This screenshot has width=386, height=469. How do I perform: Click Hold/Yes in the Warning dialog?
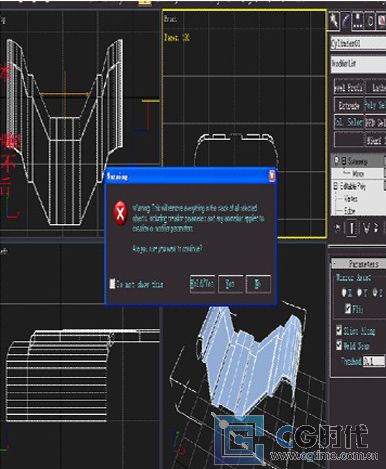202,284
